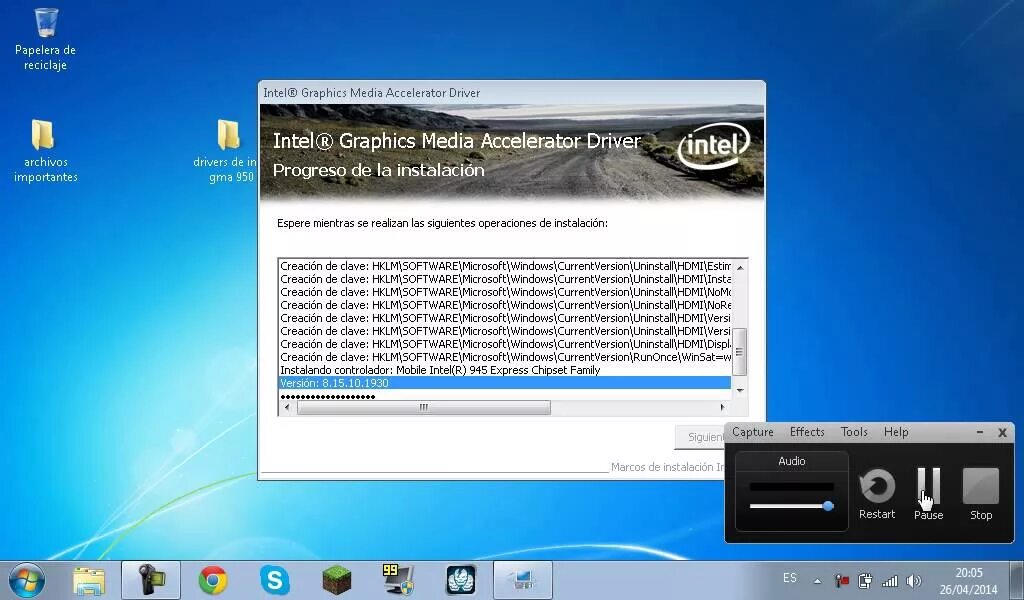Image resolution: width=1024 pixels, height=600 pixels.
Task: Select the log line ending HDMI\Displ
Action: coord(504,344)
